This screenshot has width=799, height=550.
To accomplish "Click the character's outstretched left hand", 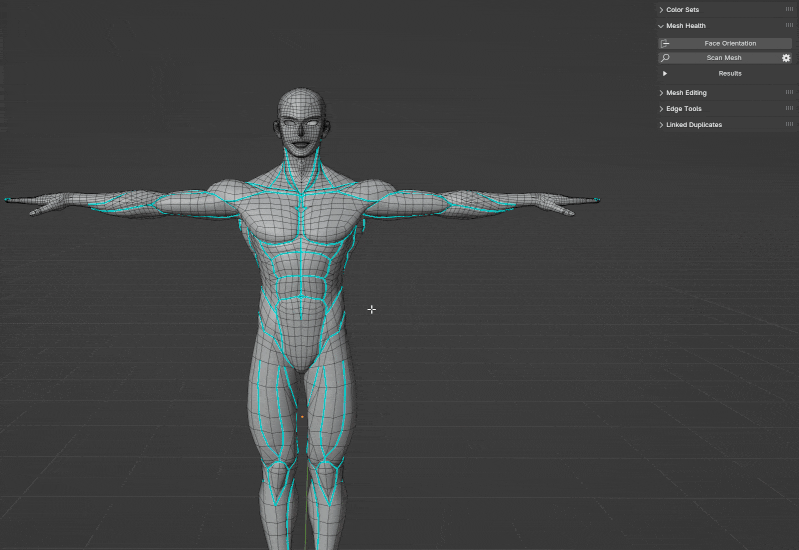I will pos(568,203).
